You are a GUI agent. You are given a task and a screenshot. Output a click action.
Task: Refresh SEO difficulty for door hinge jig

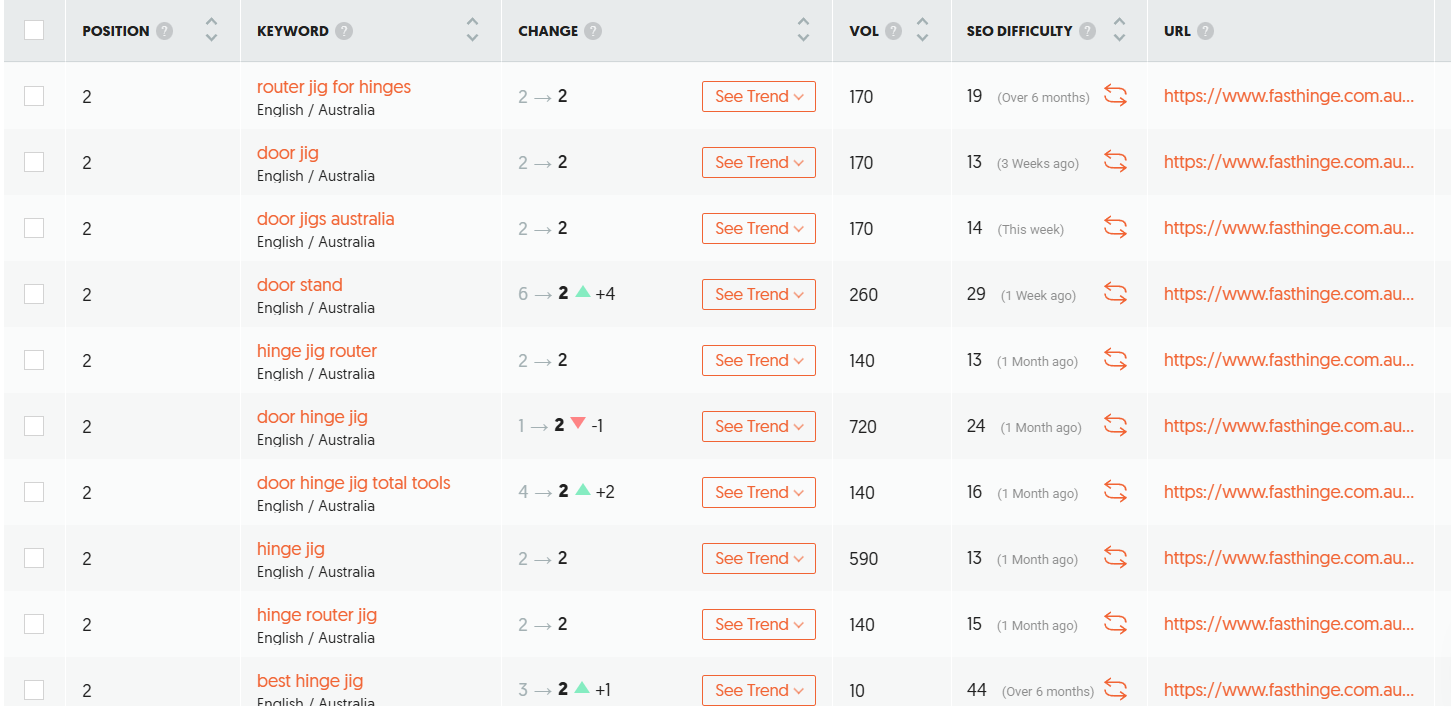(x=1115, y=426)
